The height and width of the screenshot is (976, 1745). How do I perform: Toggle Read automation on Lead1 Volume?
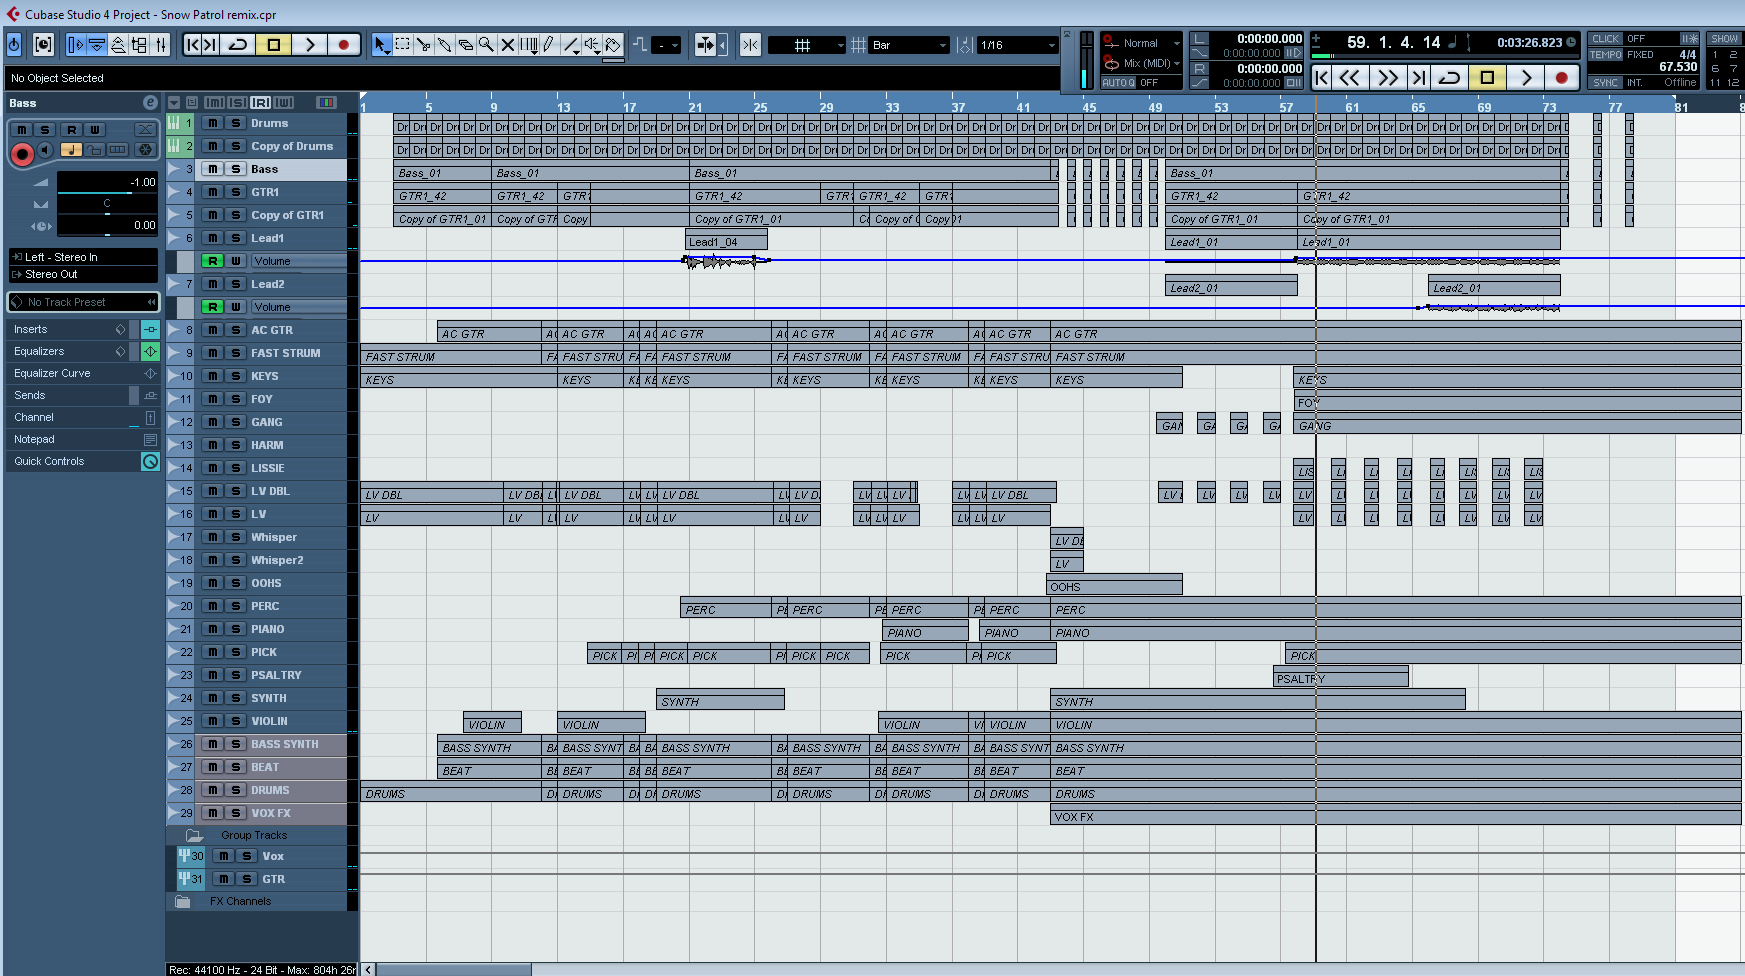point(212,261)
